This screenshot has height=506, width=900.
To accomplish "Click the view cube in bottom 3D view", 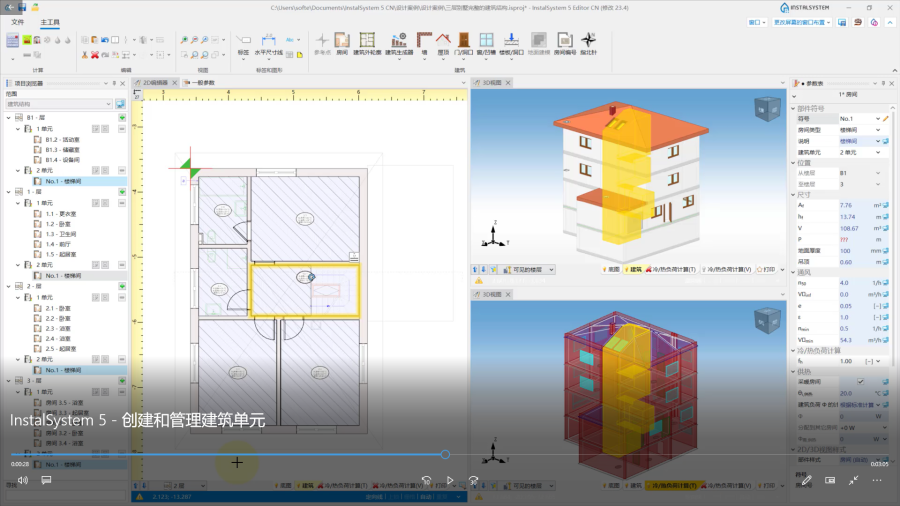I will tap(767, 320).
